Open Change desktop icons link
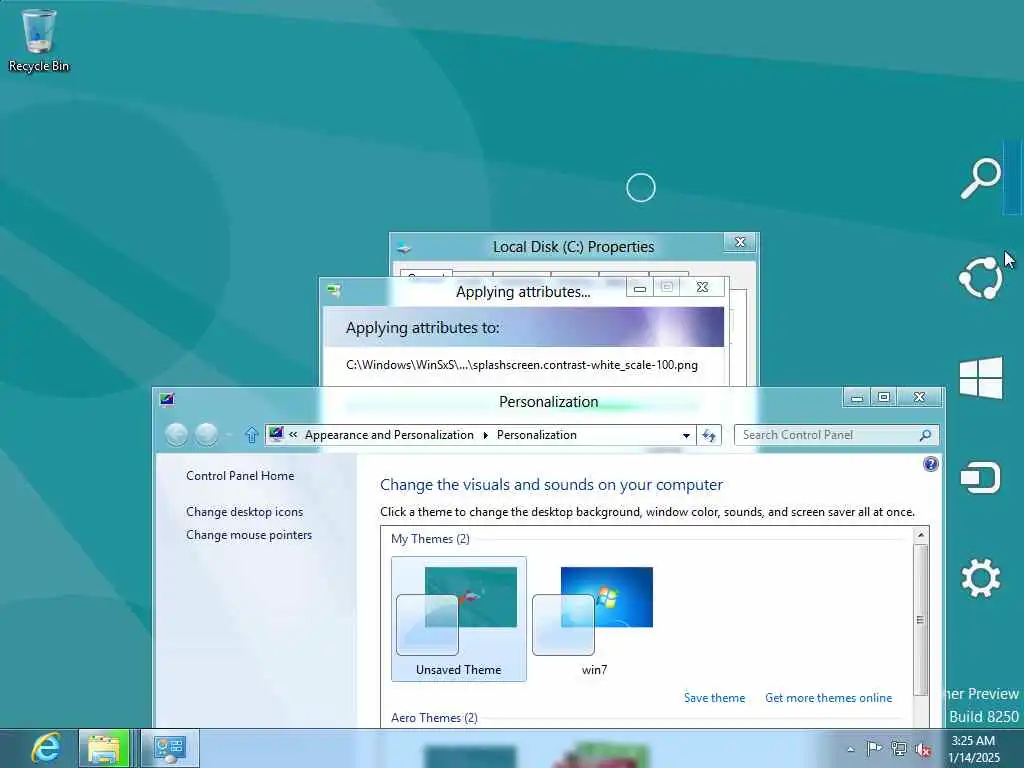Screen dimensions: 1024x768 tap(244, 512)
